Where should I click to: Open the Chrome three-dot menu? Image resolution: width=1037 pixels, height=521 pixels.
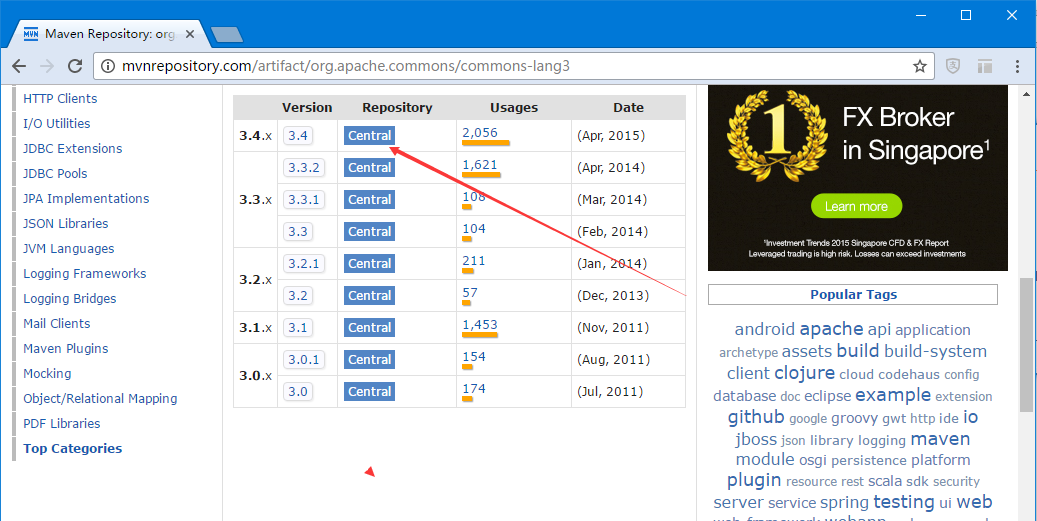point(1018,66)
